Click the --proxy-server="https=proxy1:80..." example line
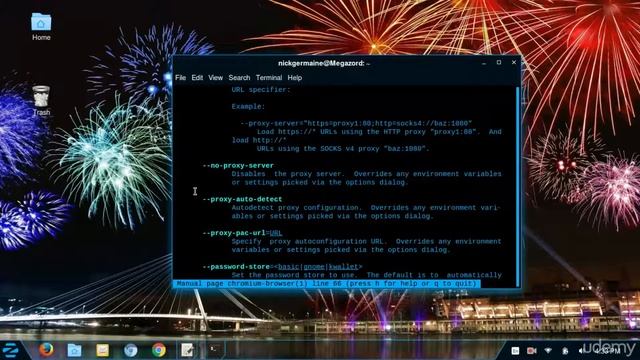Viewport: 640px width, 360px height. pos(356,123)
